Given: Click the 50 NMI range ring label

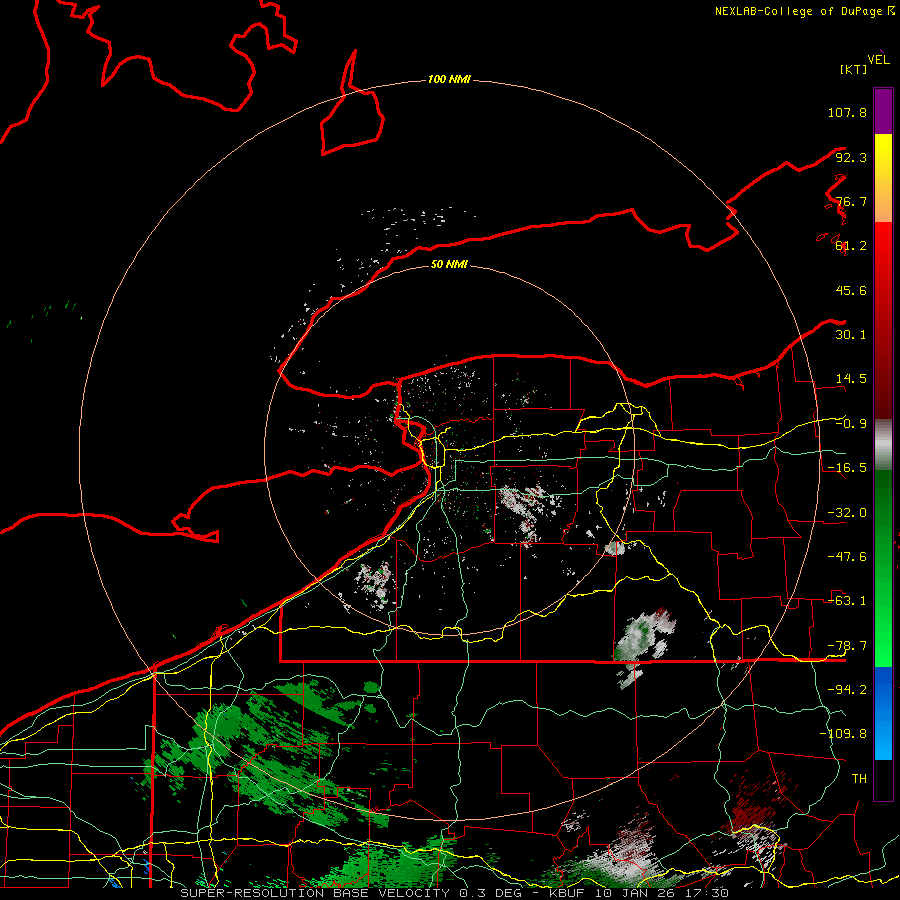Looking at the screenshot, I should coord(449,264).
